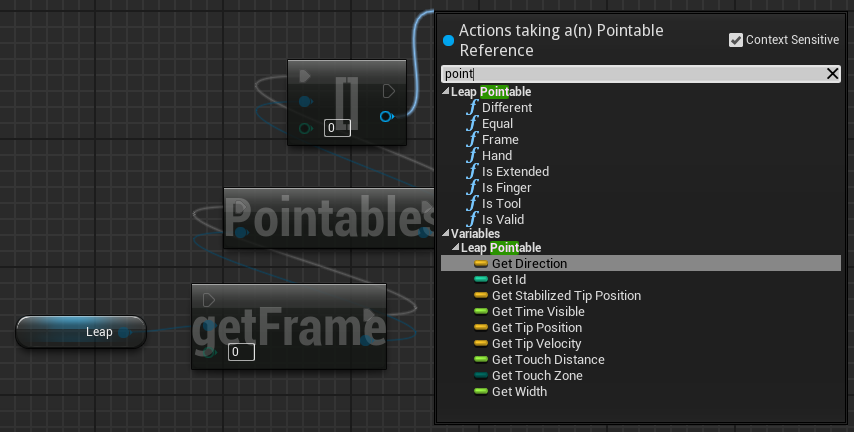Screen dimensions: 854x432
Task: Click Pointables node execution input pin
Action: click(x=241, y=208)
